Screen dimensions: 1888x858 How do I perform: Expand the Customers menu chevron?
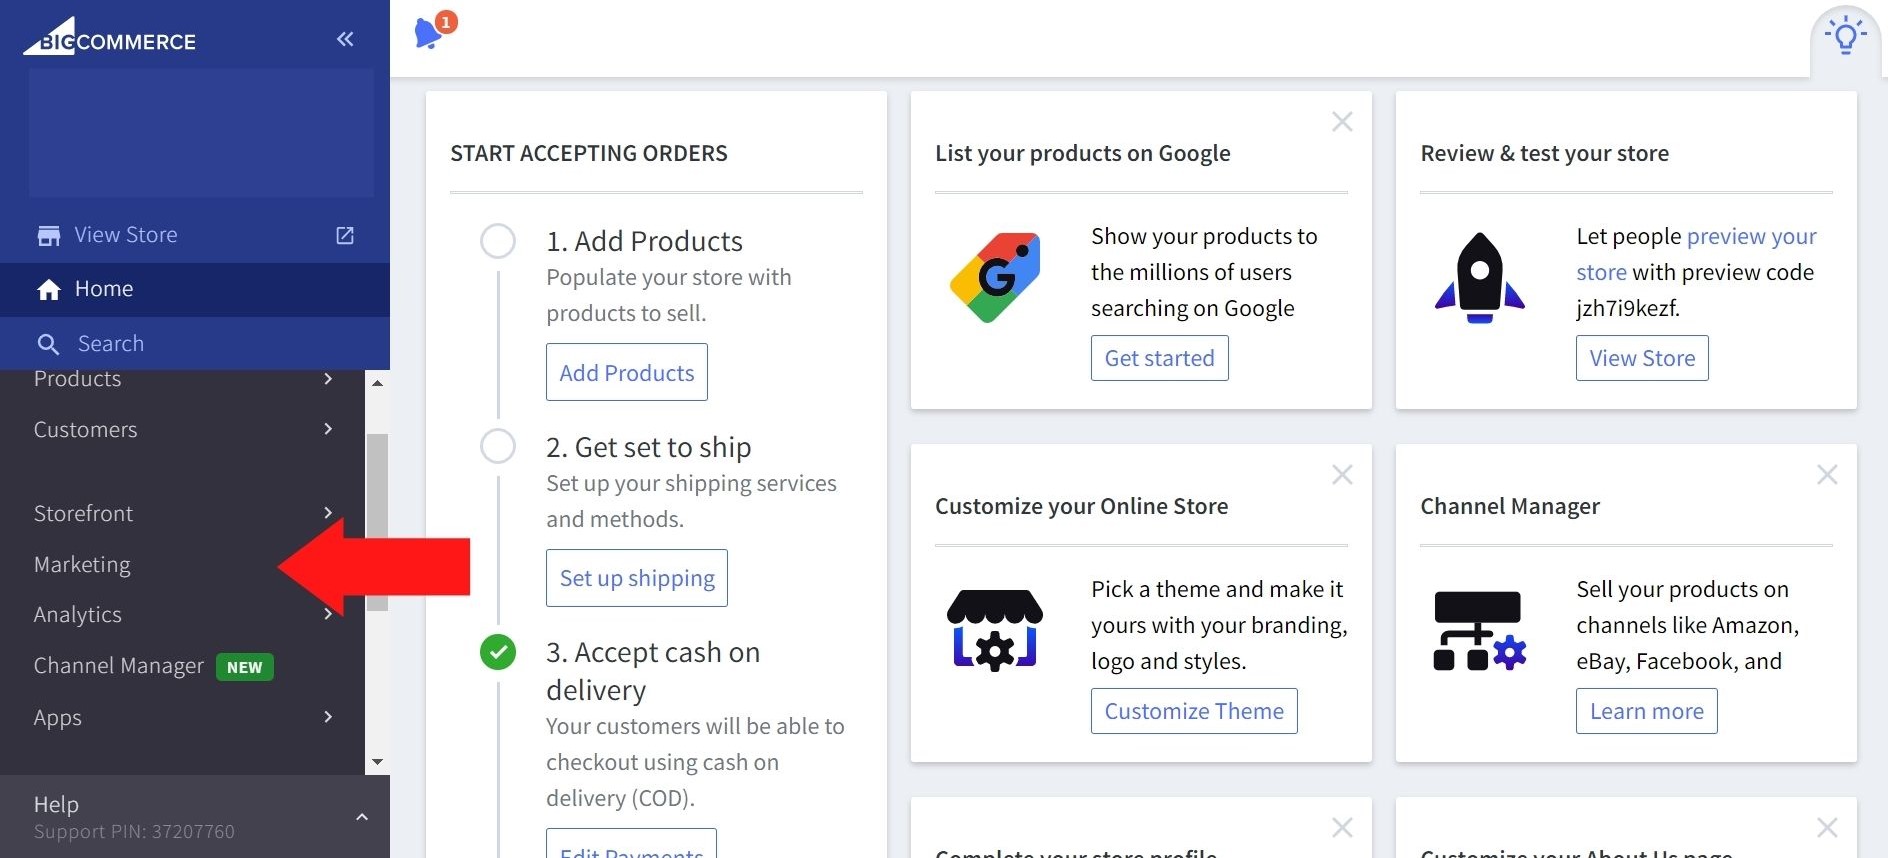[328, 429]
